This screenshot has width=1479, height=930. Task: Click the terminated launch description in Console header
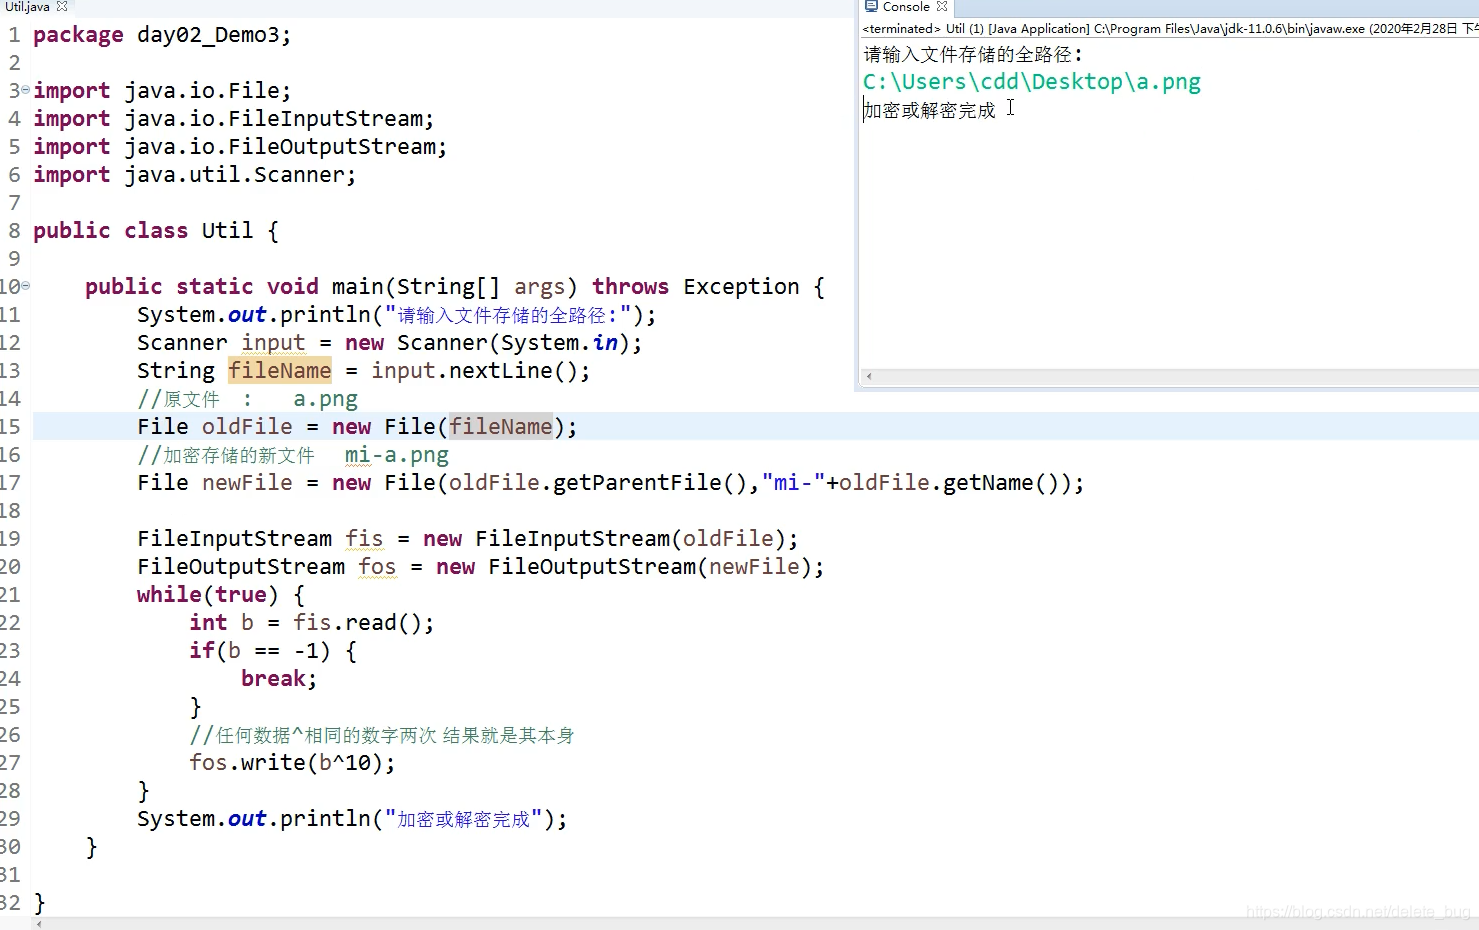click(1170, 29)
